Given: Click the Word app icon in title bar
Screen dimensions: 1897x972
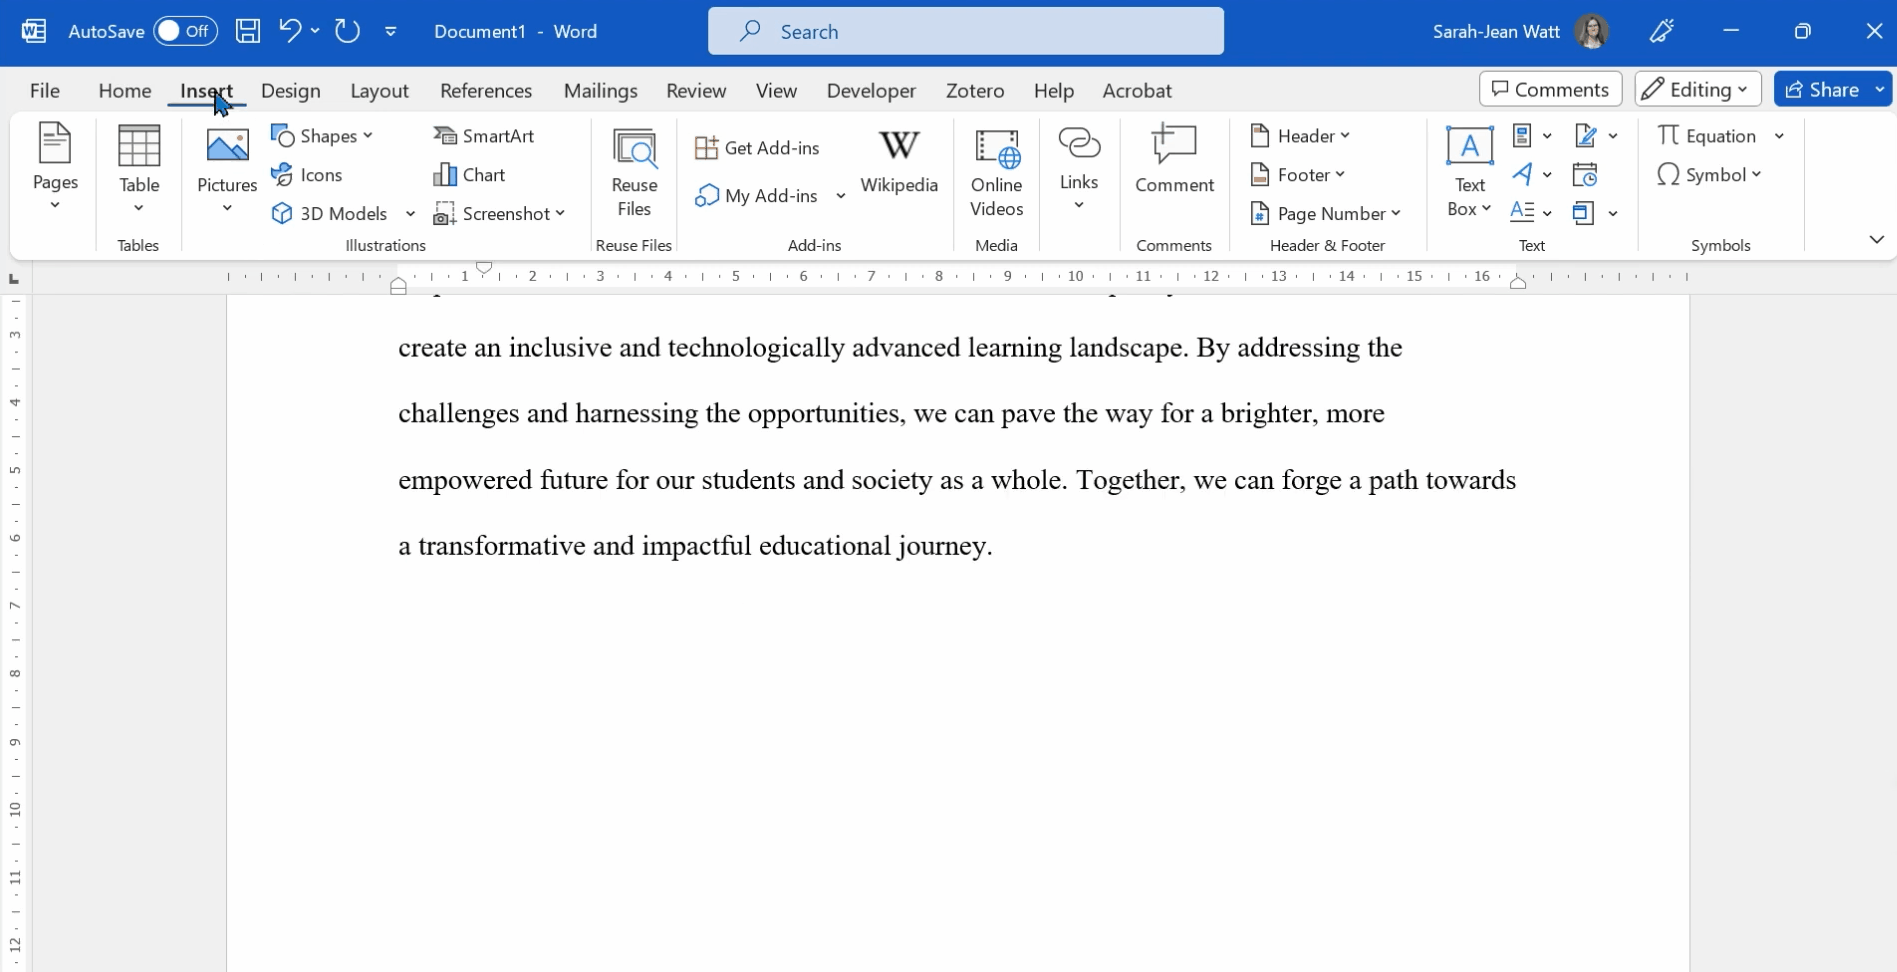Looking at the screenshot, I should pyautogui.click(x=33, y=31).
